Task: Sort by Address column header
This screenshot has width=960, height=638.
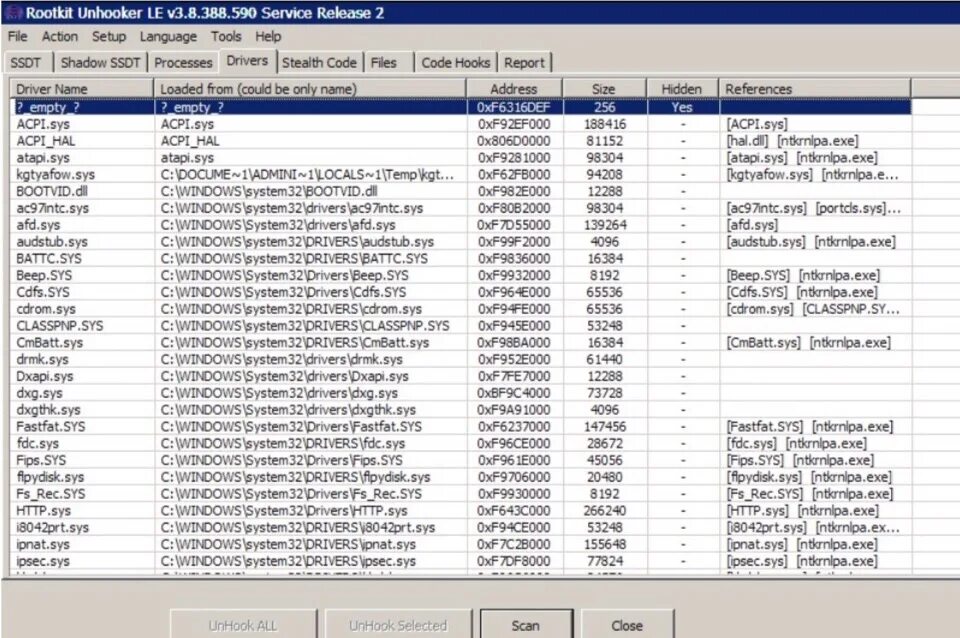Action: (514, 89)
